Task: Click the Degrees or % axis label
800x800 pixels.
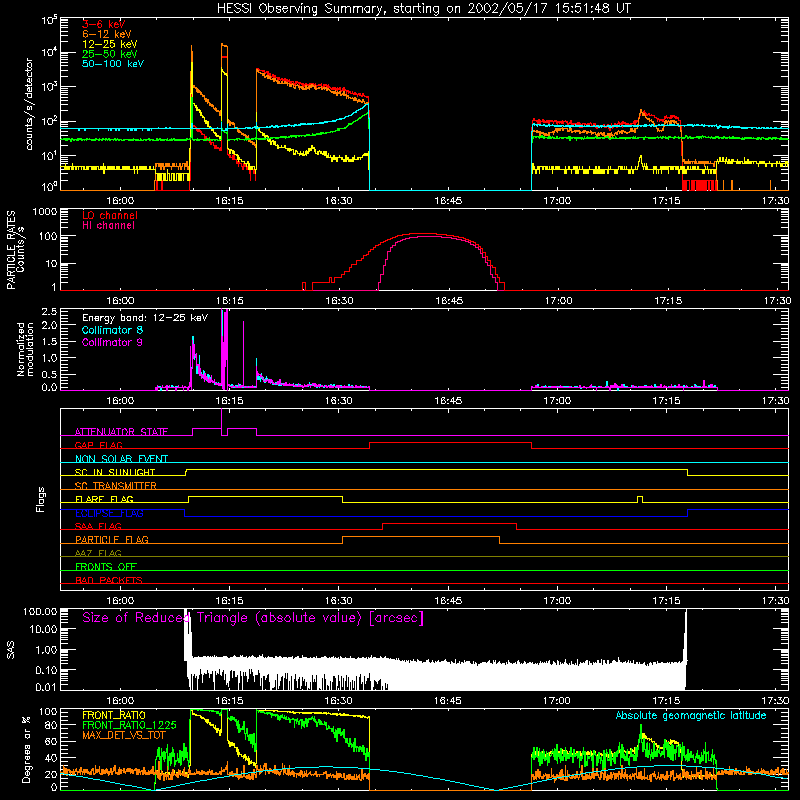Action: click(x=26, y=749)
